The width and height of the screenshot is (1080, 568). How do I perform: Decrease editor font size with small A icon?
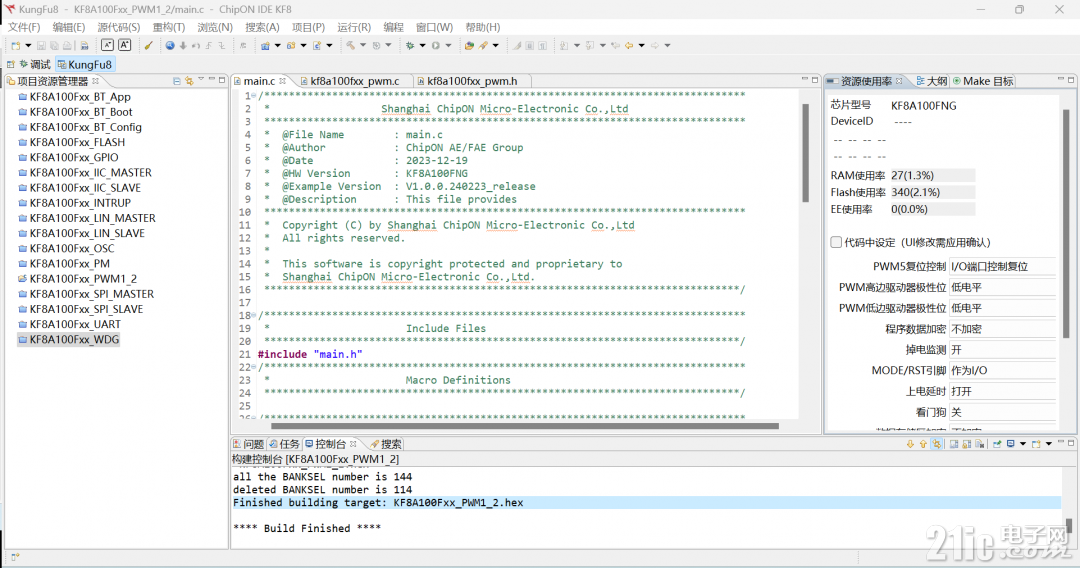[x=107, y=45]
